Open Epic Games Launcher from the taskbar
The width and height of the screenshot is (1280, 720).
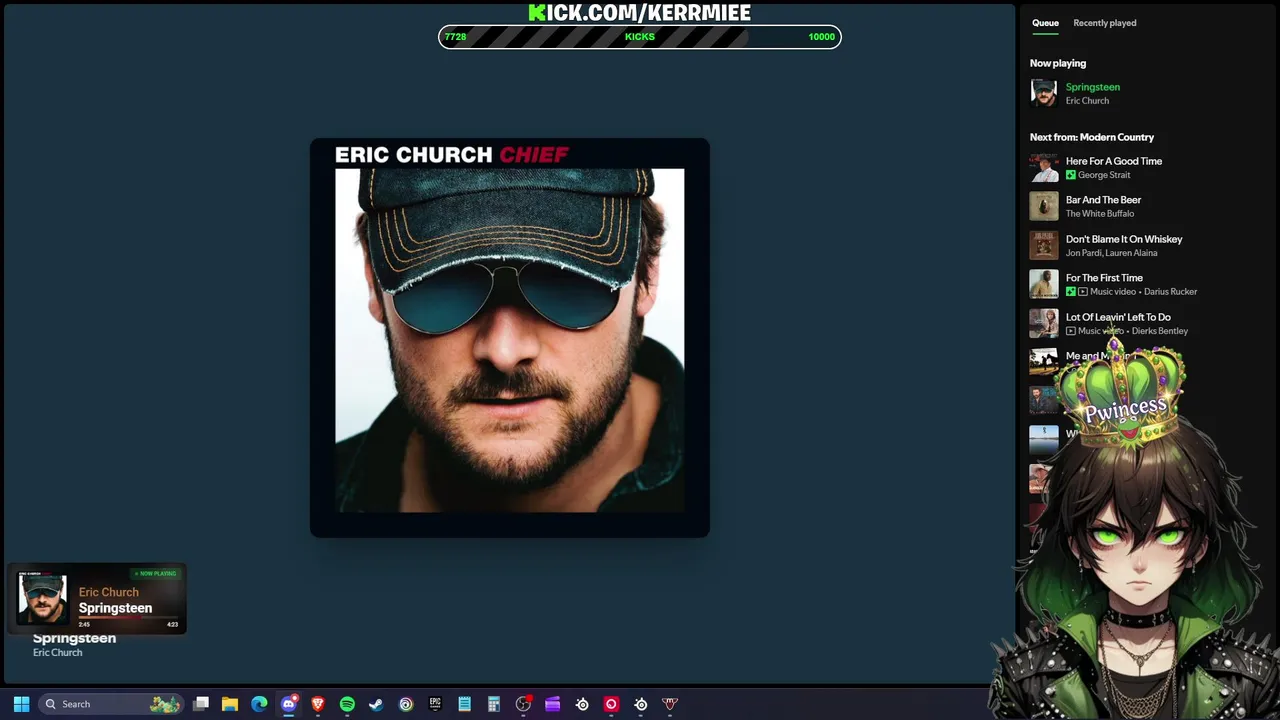click(435, 704)
